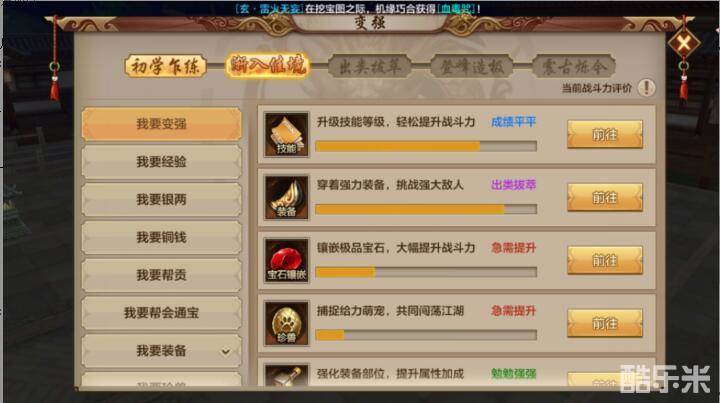The image size is (720, 403).
Task: Select the 出类拔萃 stage tab
Action: point(370,67)
